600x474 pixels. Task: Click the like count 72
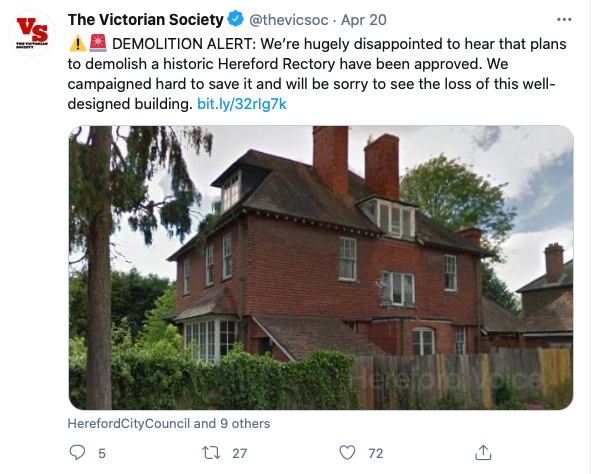point(376,453)
